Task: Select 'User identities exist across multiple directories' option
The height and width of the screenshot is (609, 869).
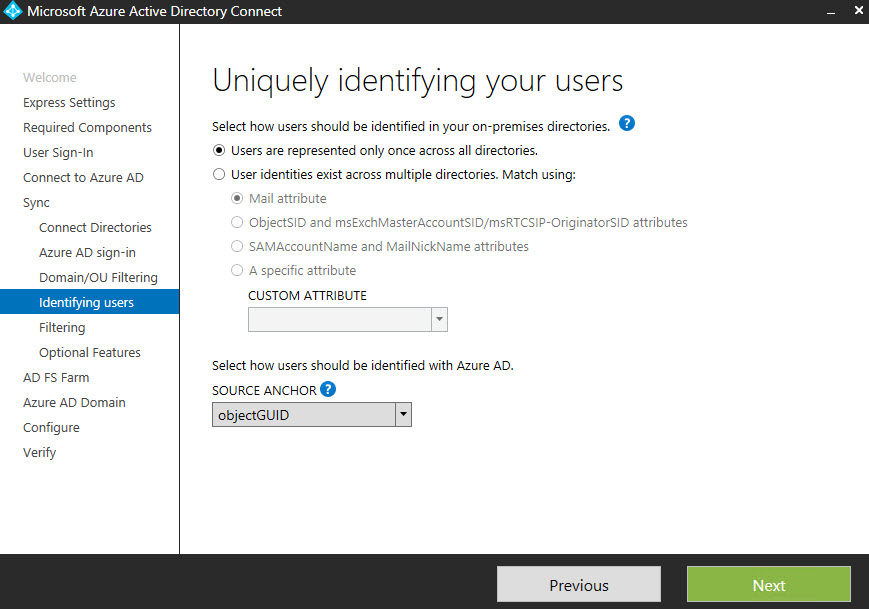Action: 219,174
